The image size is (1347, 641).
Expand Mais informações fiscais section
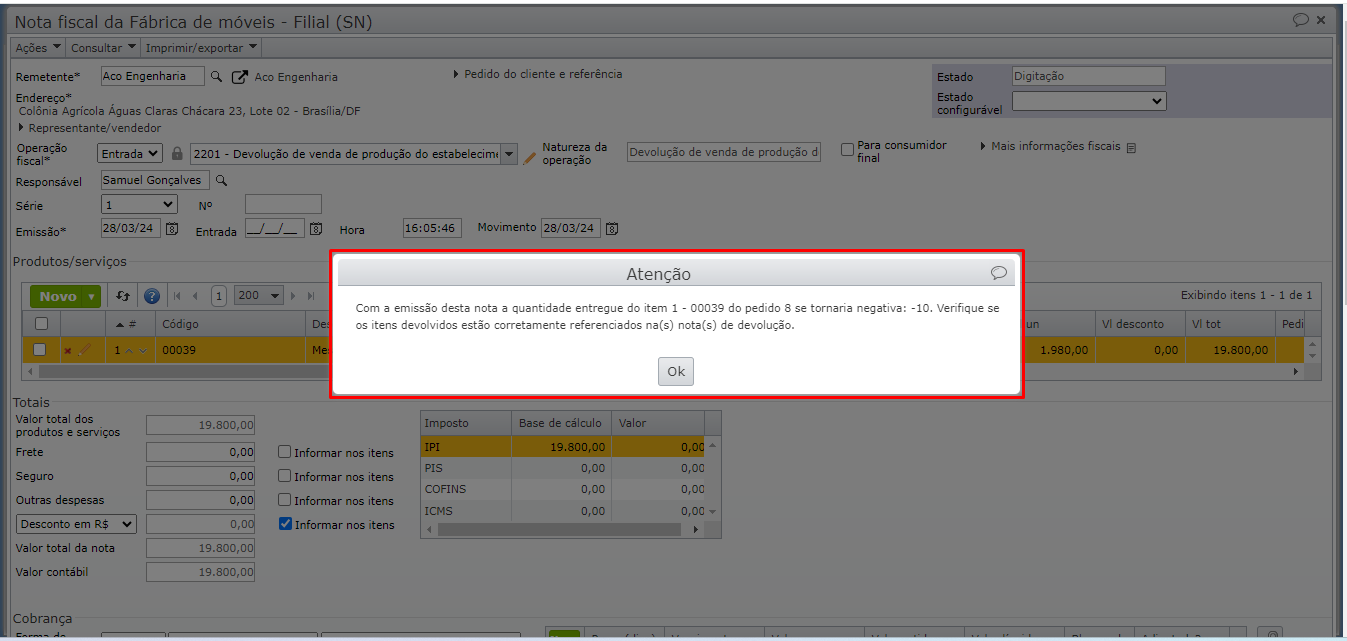pos(1050,147)
